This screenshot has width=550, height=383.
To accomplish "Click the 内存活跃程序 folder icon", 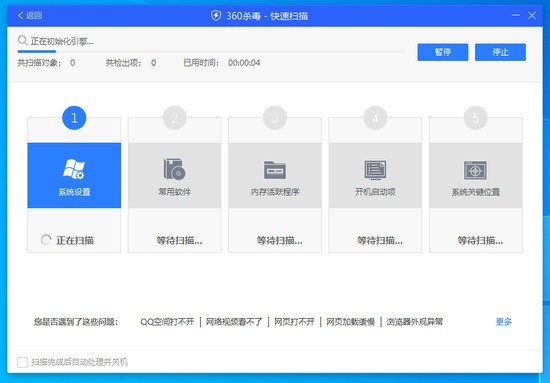I will tap(275, 170).
